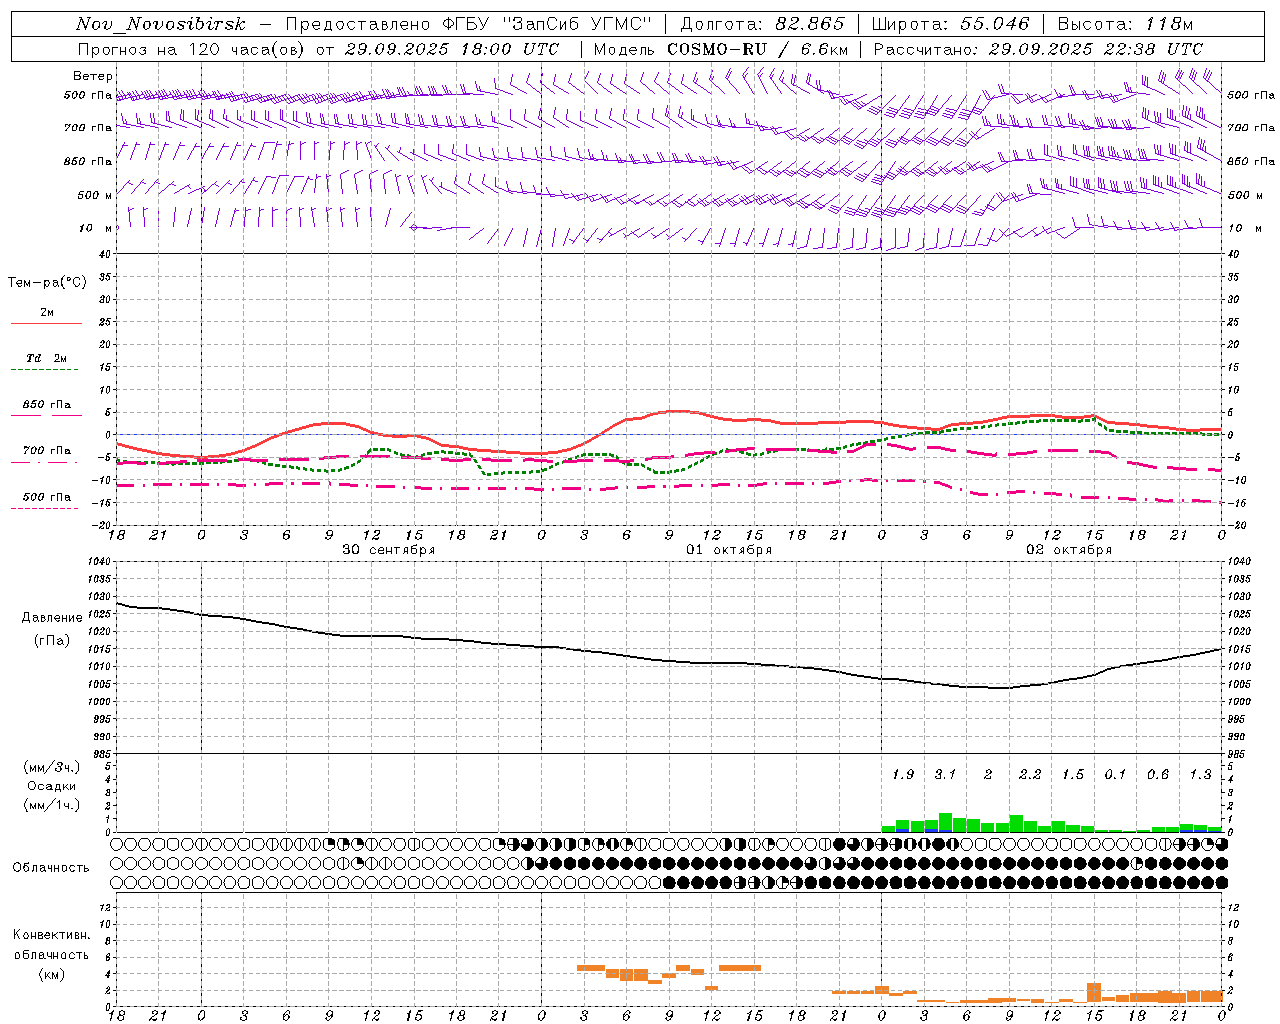Click the 01 октября date label

729,550
